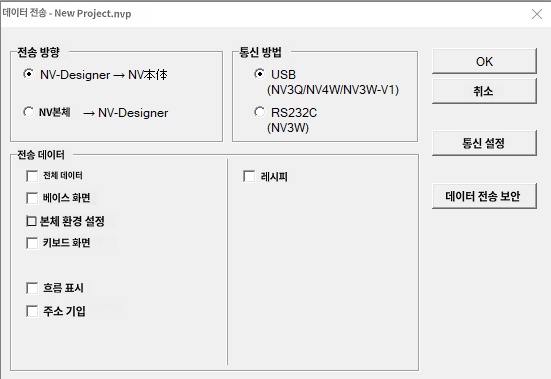Confirm with the OK button
Screen dimensions: 551x379
484,61
